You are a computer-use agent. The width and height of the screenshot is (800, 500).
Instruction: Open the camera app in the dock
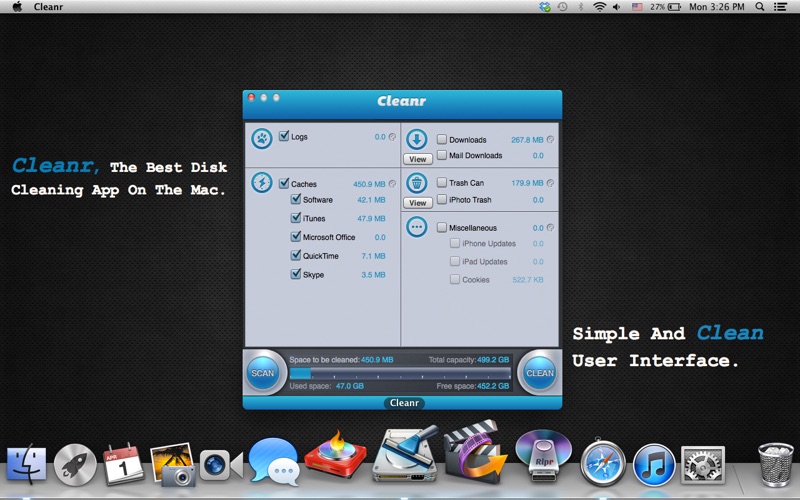[x=221, y=465]
